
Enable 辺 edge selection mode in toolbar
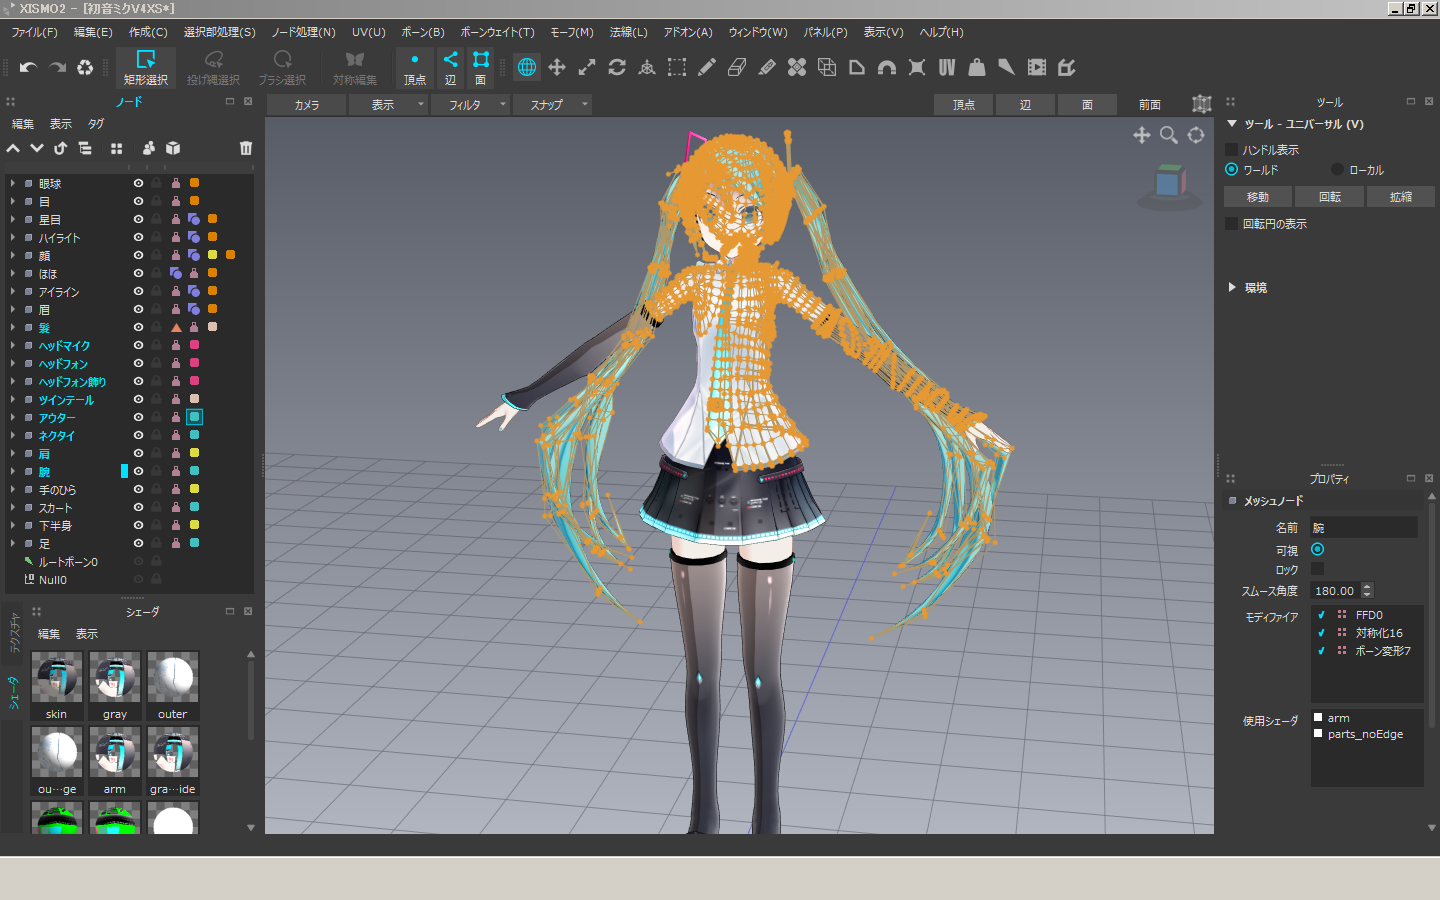pyautogui.click(x=451, y=68)
